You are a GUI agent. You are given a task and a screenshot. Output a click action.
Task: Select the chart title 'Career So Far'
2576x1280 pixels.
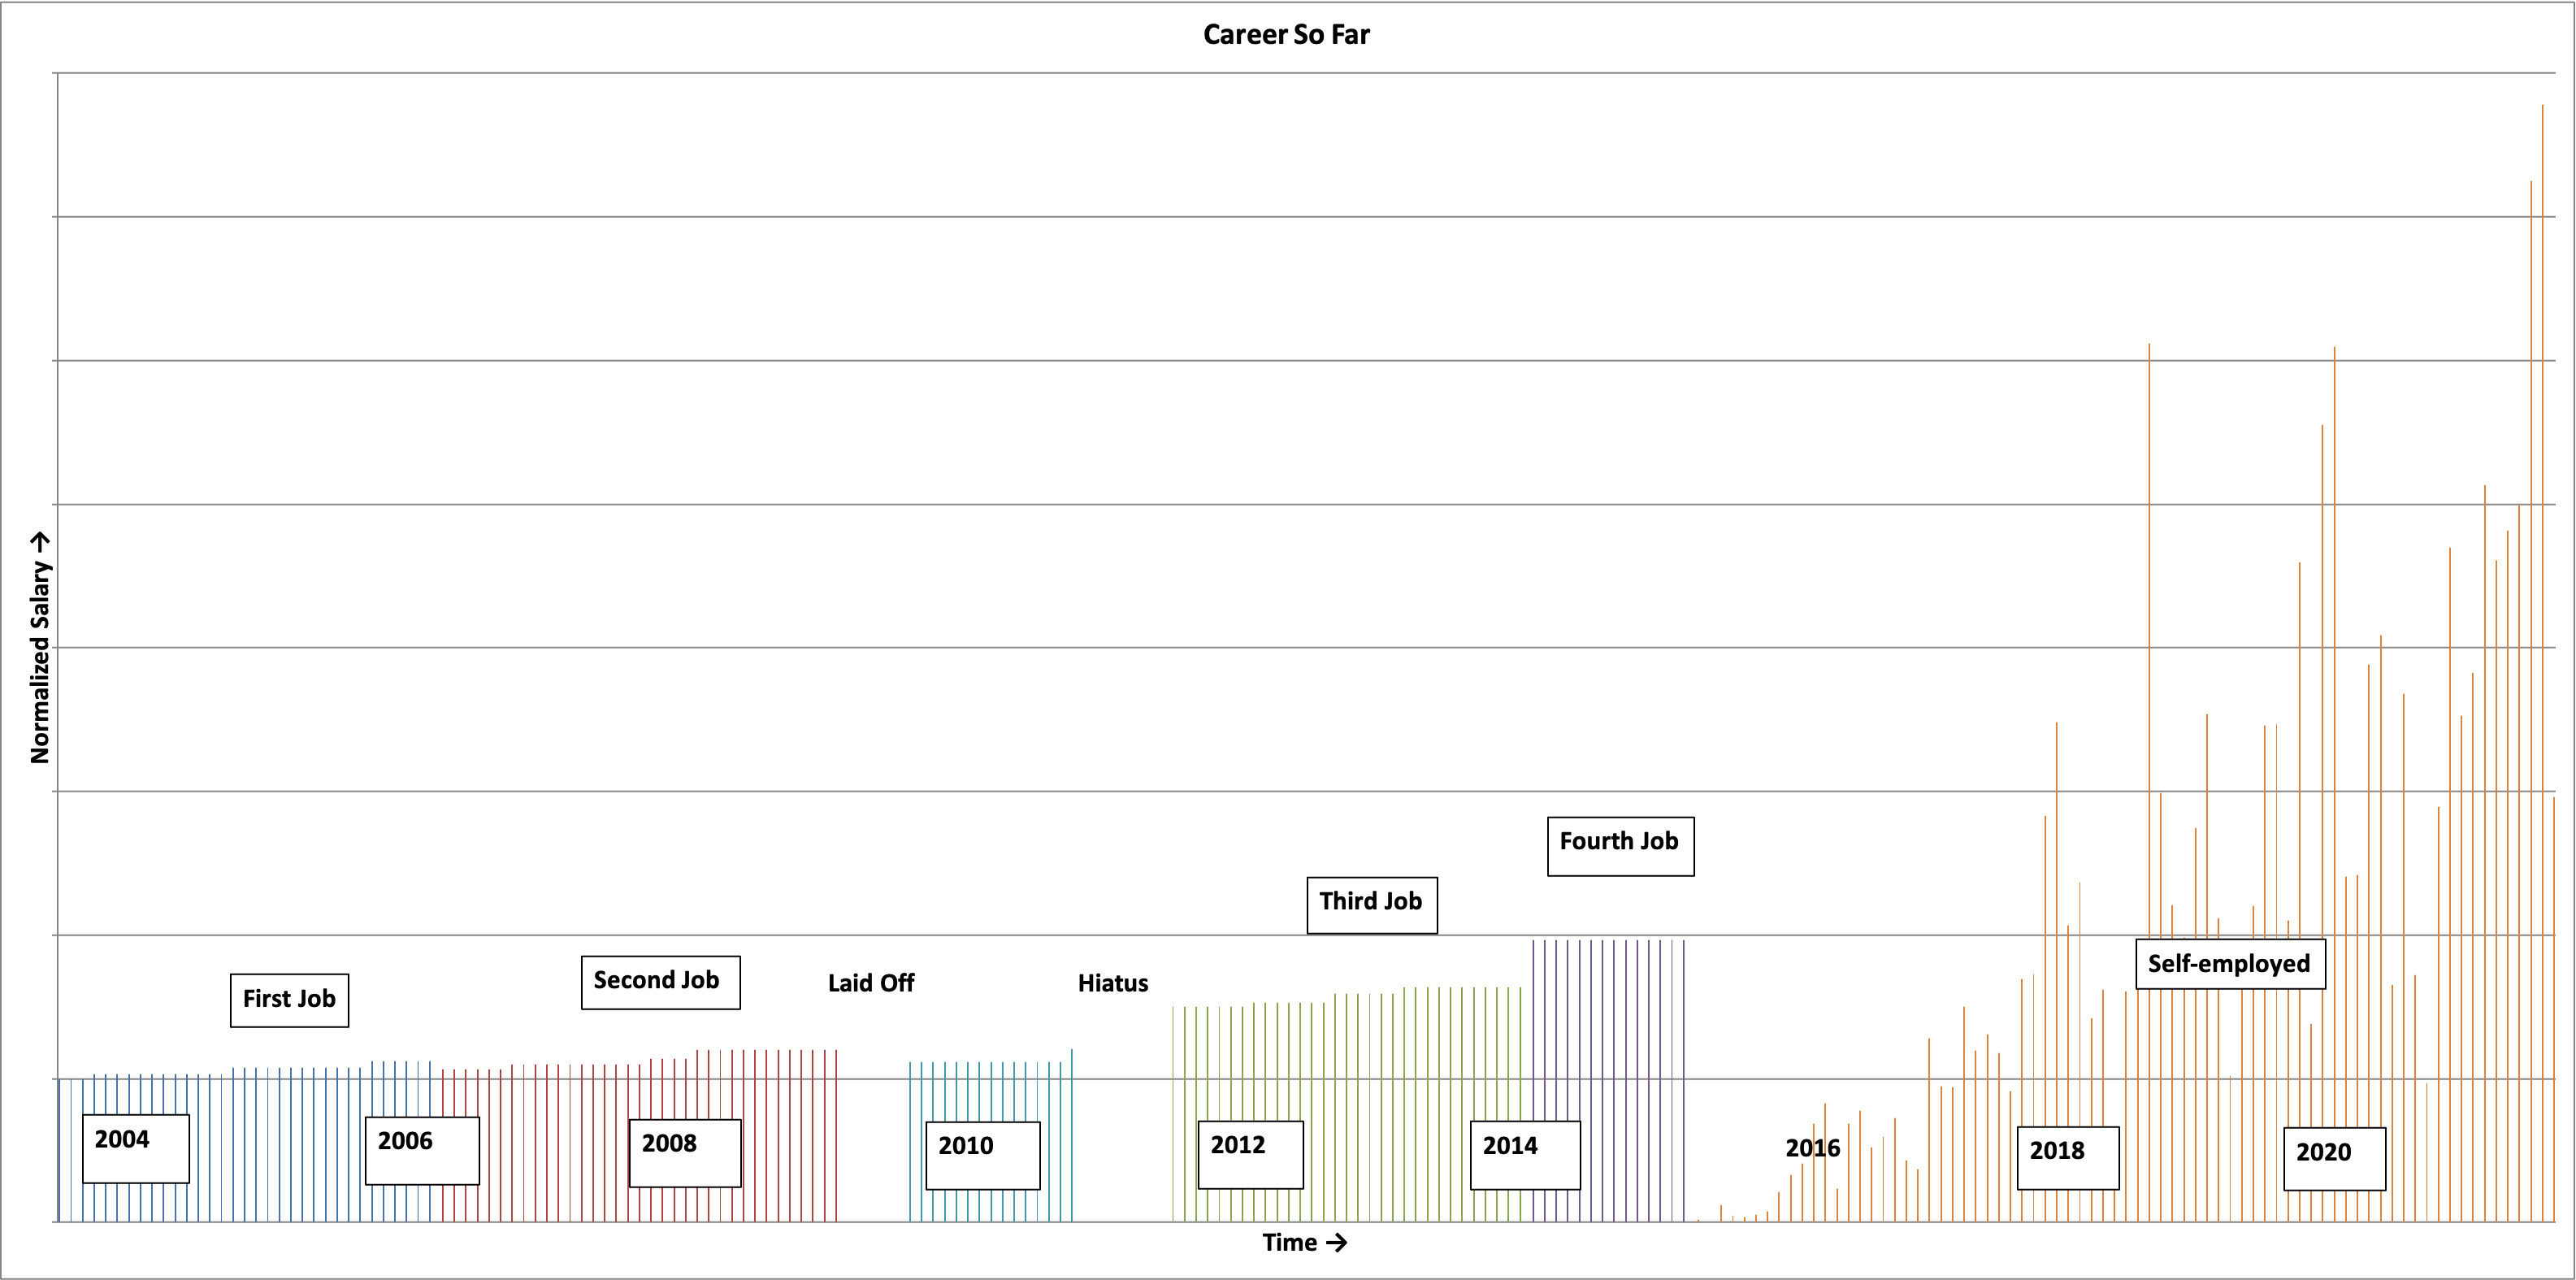pos(1286,35)
